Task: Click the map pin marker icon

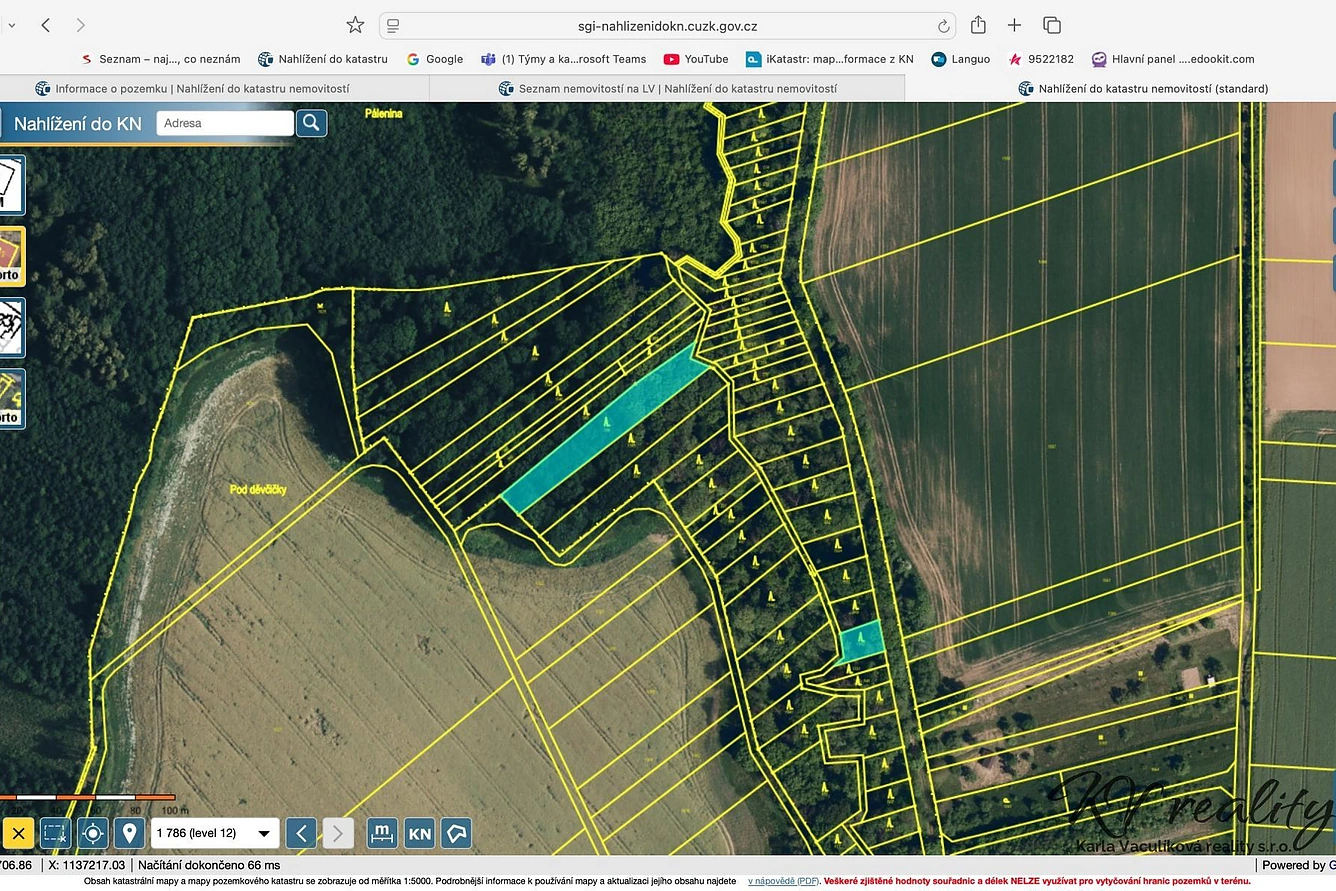Action: (x=129, y=833)
